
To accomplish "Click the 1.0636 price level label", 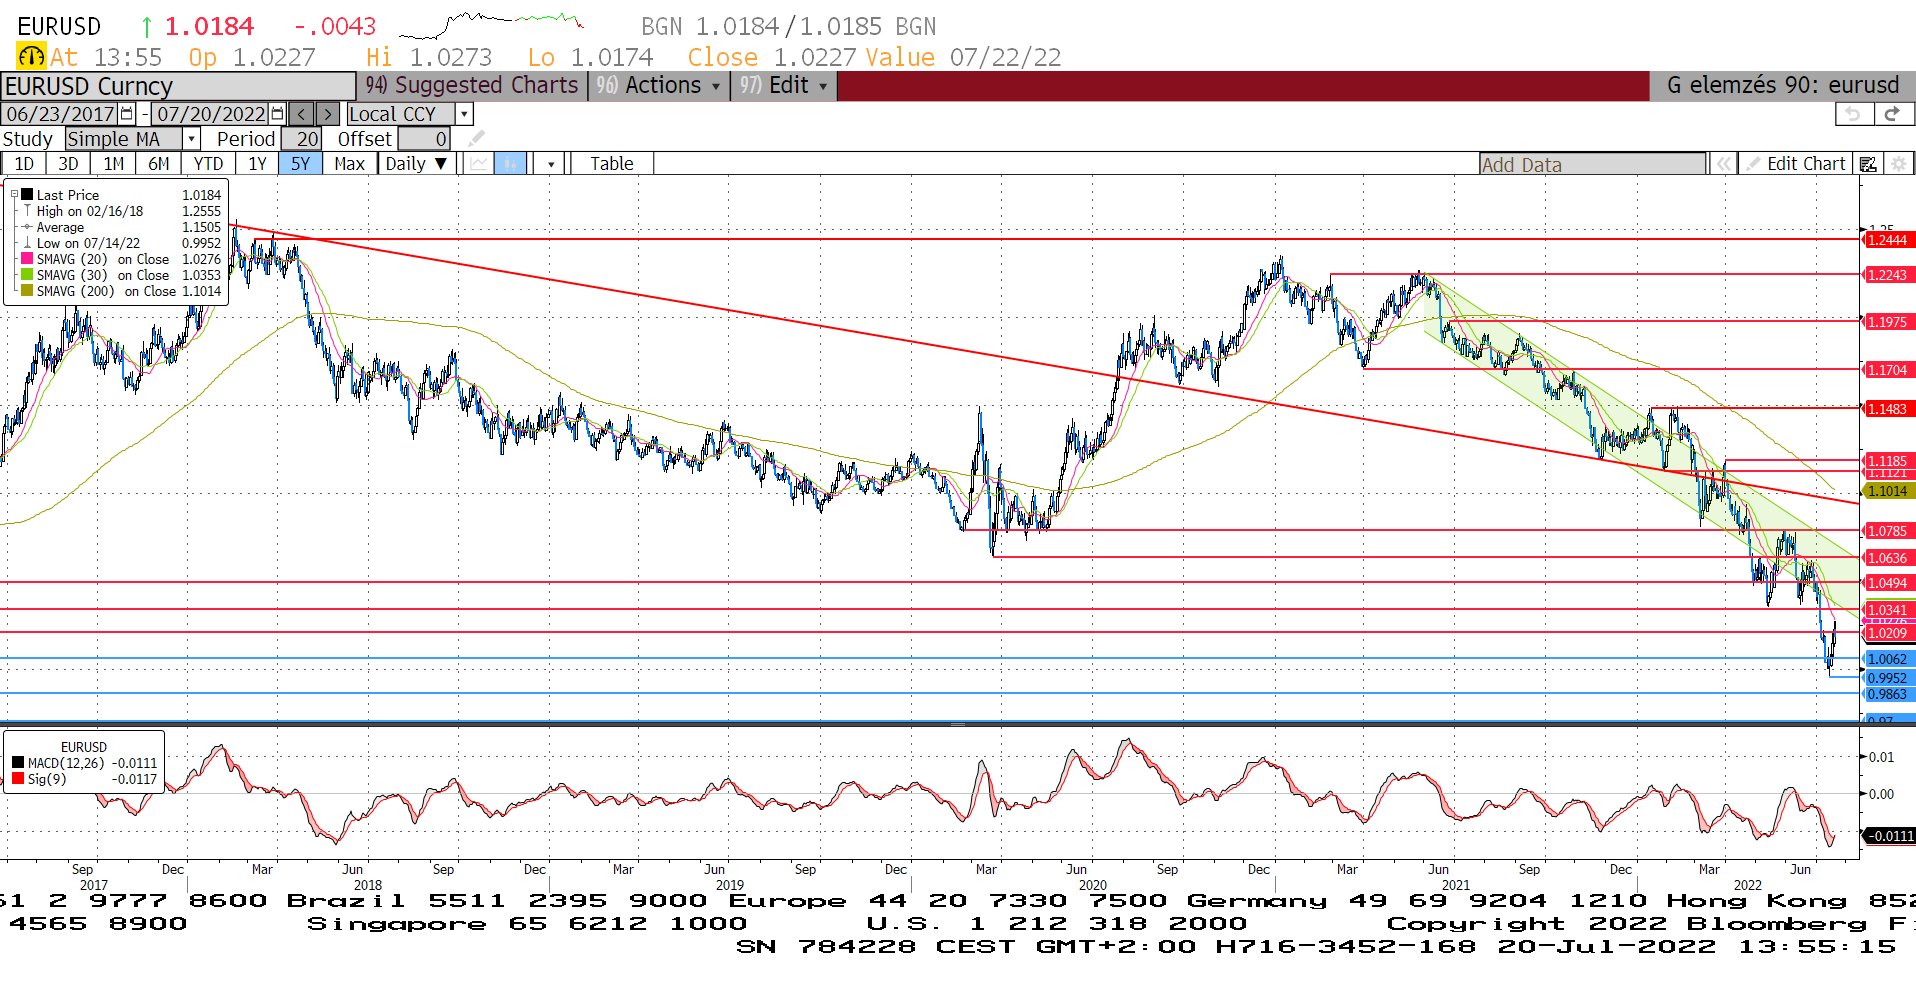I will (1888, 558).
